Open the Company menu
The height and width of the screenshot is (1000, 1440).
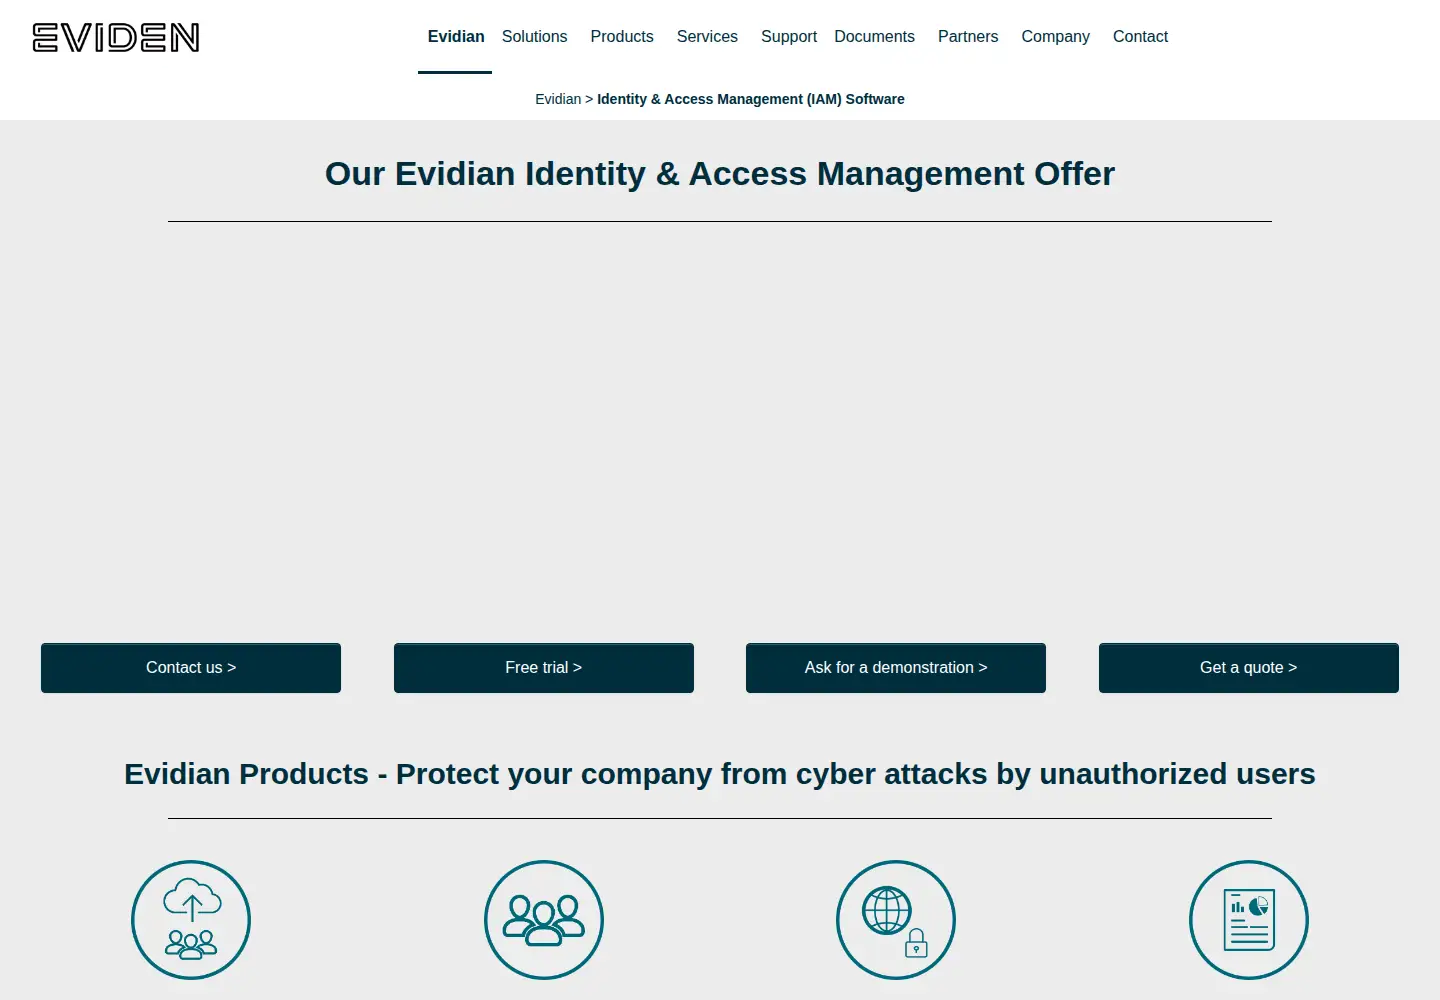1055,37
